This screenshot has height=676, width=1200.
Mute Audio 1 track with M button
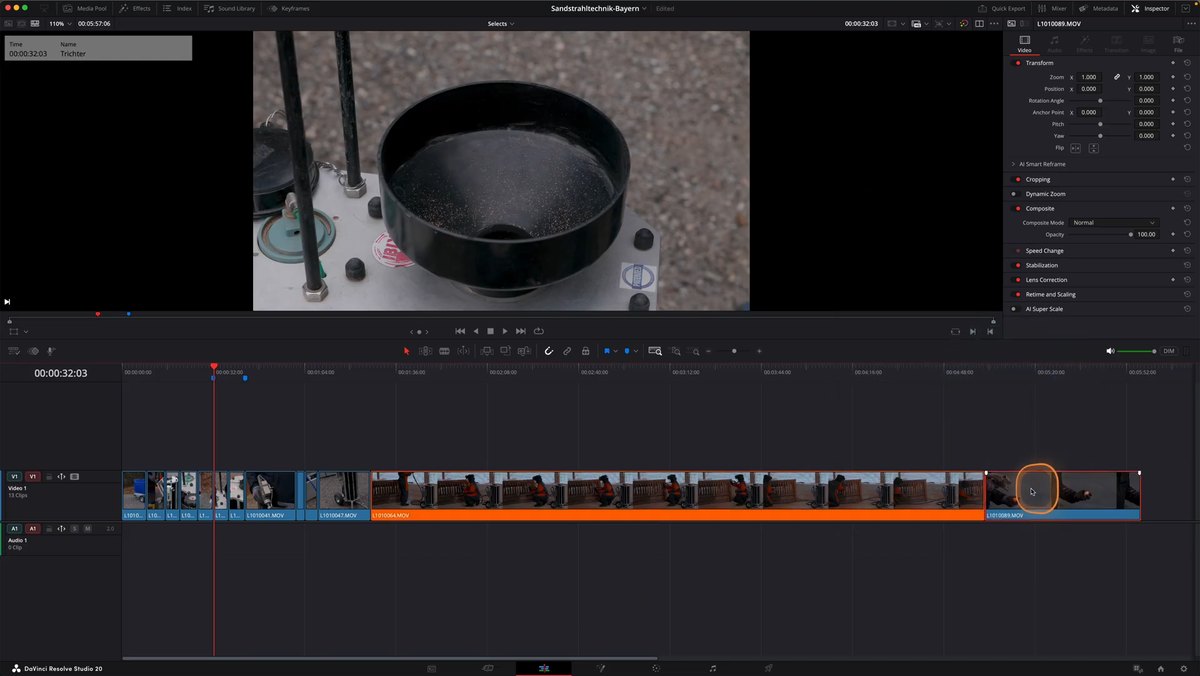tap(87, 528)
